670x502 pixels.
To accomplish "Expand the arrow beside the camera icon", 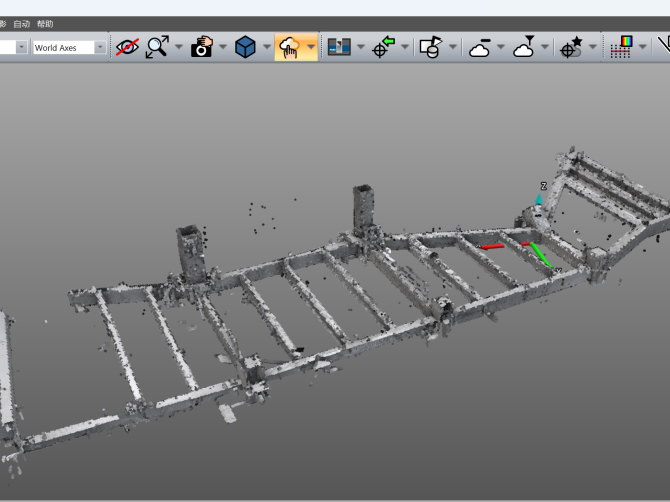I will pos(222,47).
